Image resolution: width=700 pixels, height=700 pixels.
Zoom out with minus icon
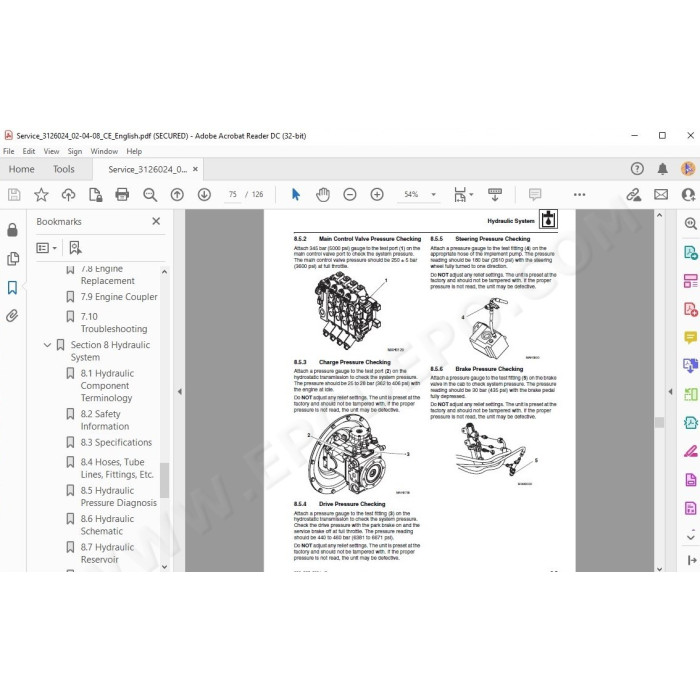(x=350, y=195)
